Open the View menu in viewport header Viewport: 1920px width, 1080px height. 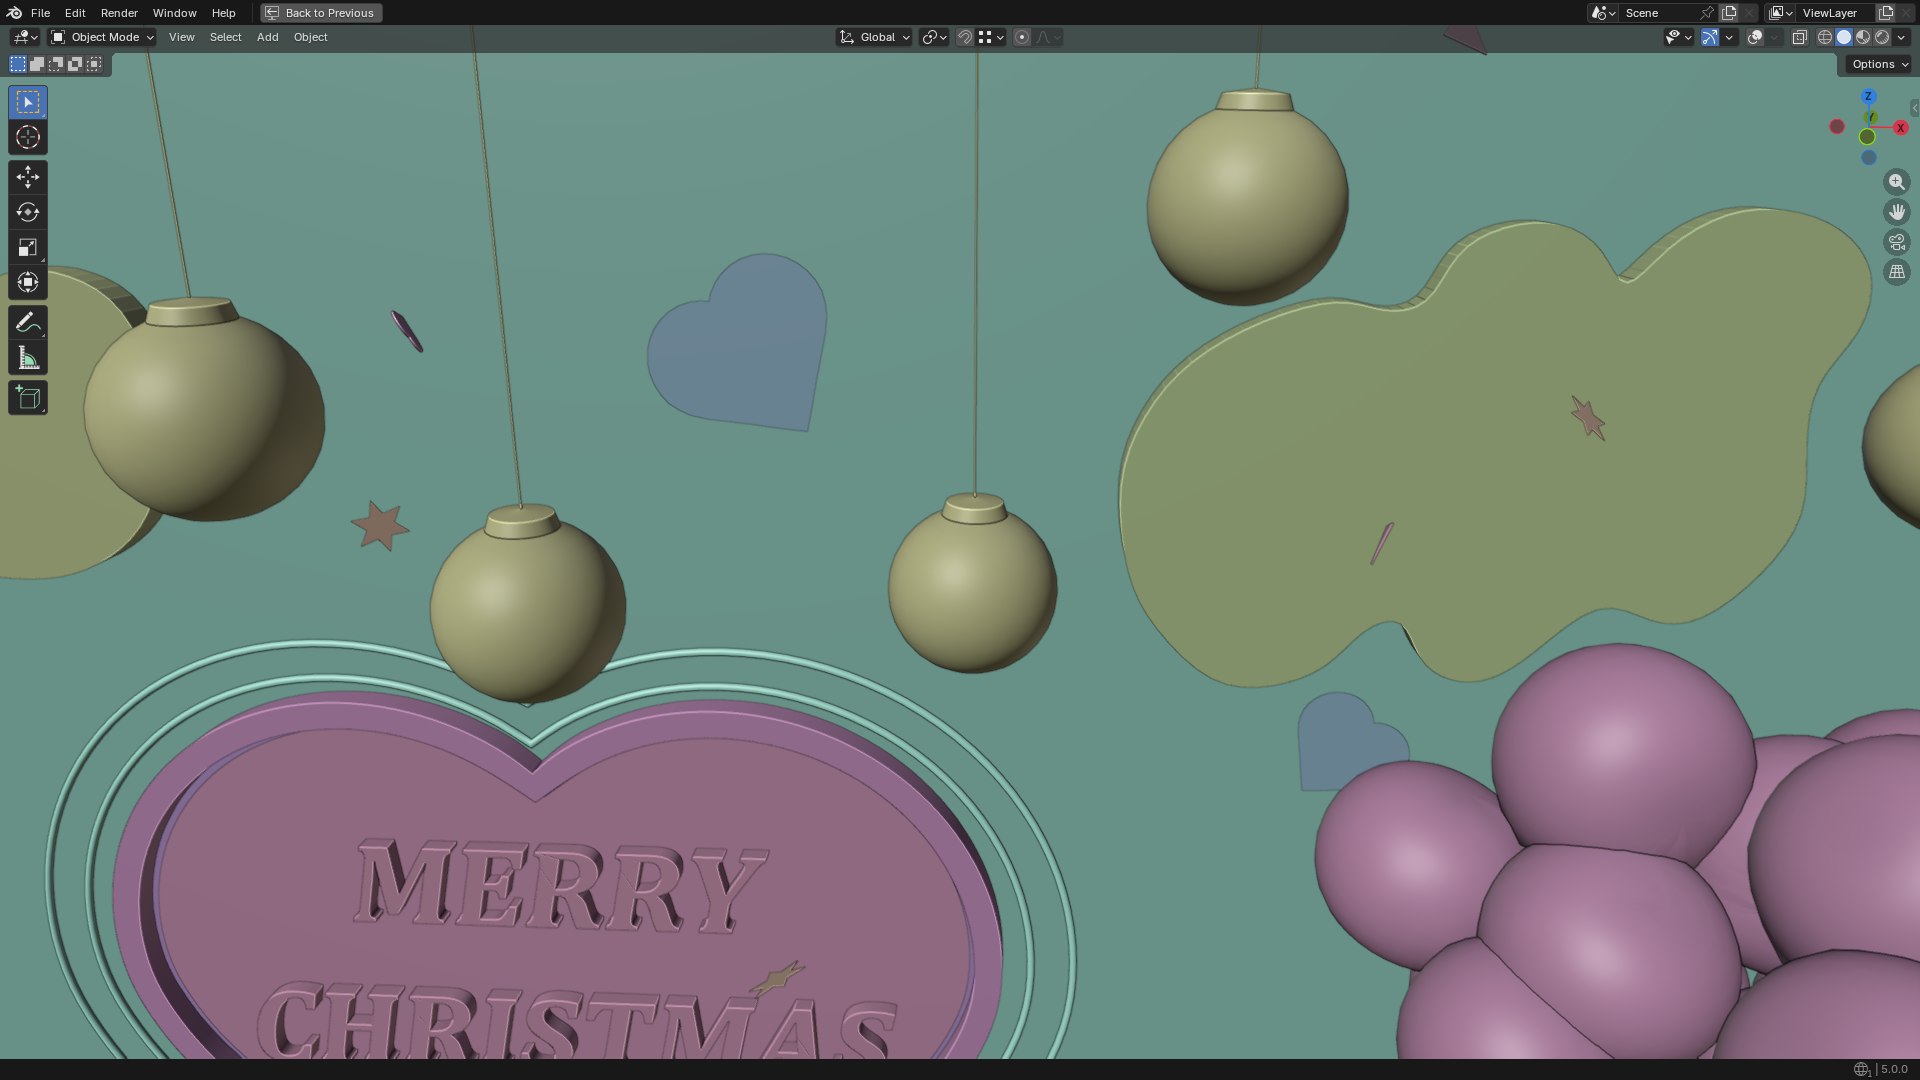(x=181, y=37)
